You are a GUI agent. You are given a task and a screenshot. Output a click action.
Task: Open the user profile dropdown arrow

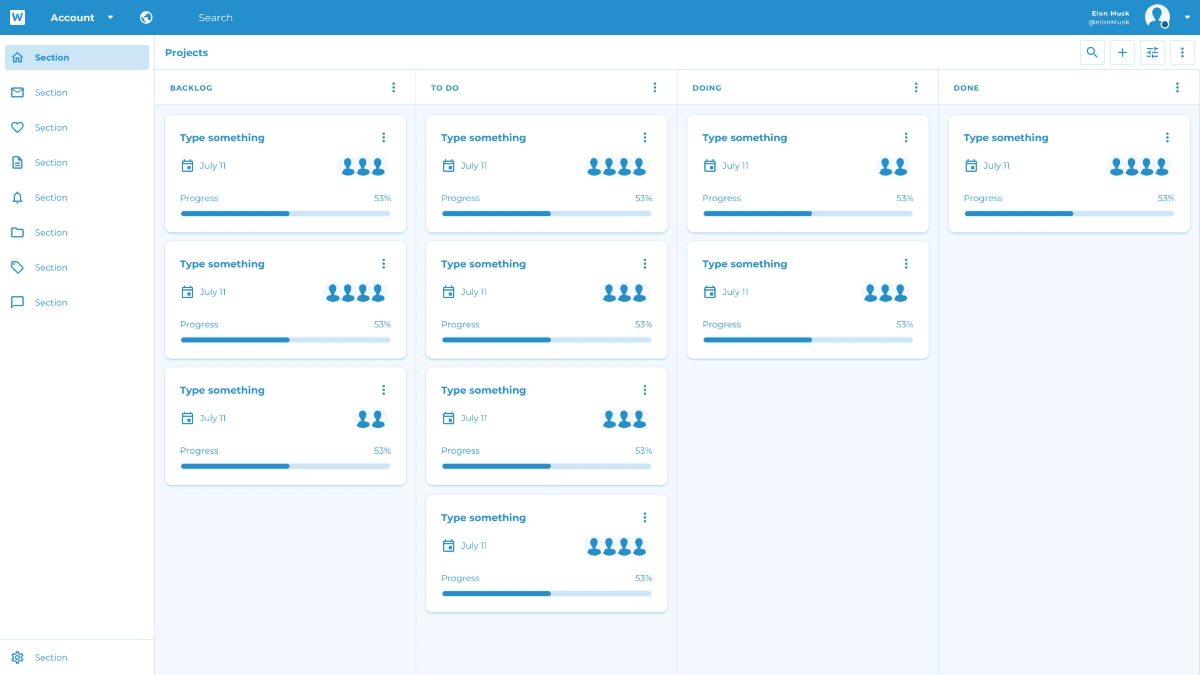[x=1187, y=17]
